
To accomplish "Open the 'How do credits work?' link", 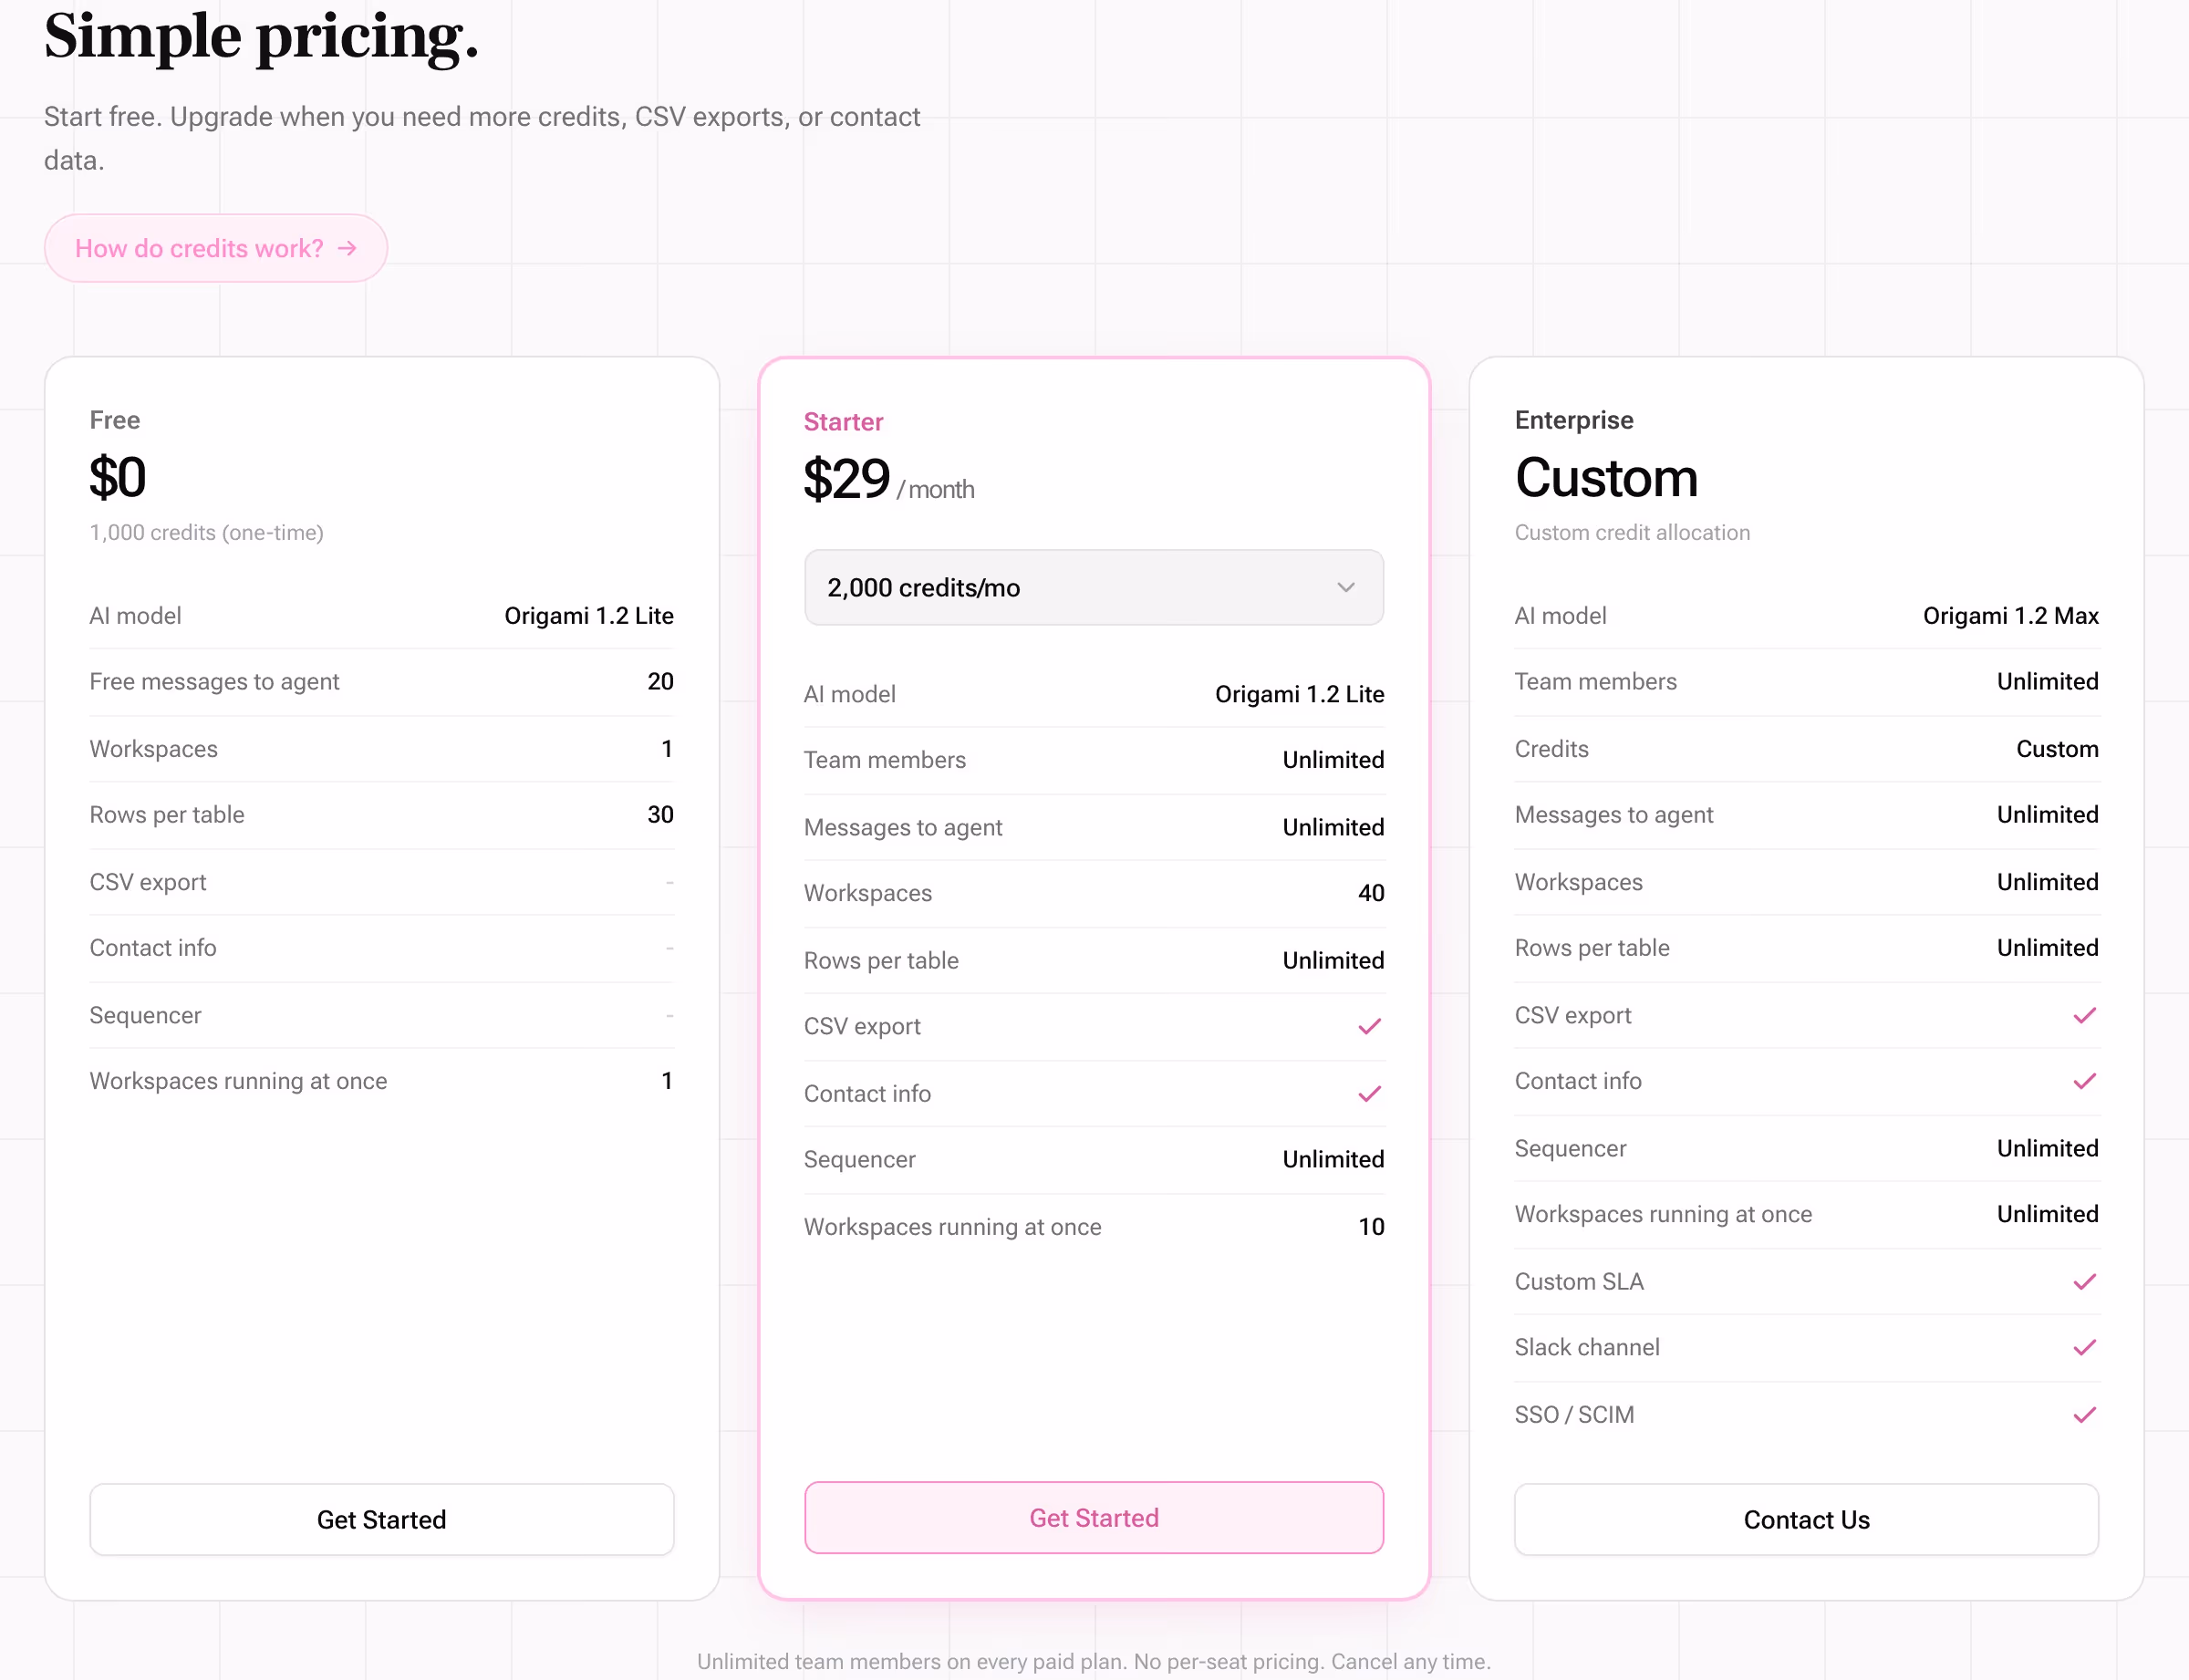I will [x=216, y=248].
